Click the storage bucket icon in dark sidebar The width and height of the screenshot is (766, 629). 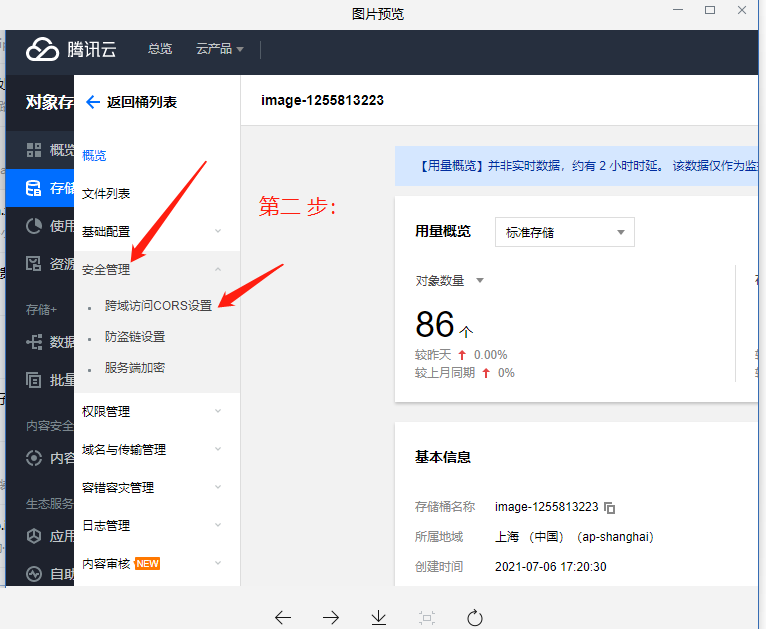[34, 188]
